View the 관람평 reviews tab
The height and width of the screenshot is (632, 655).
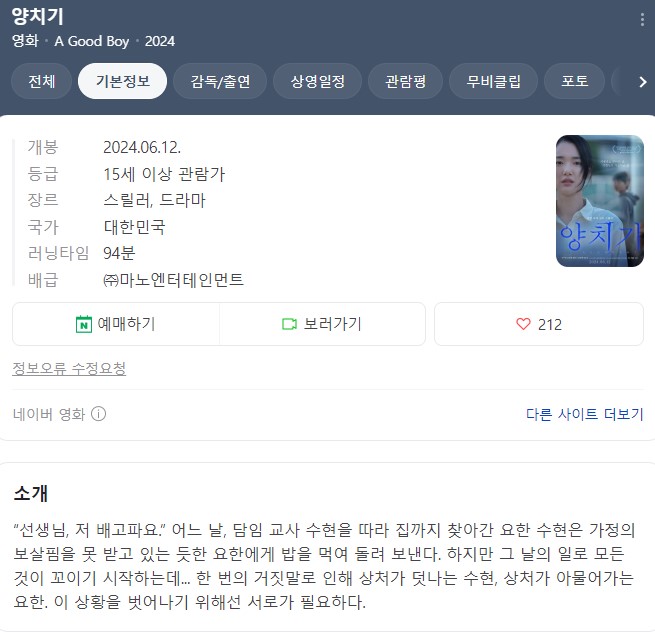point(405,81)
